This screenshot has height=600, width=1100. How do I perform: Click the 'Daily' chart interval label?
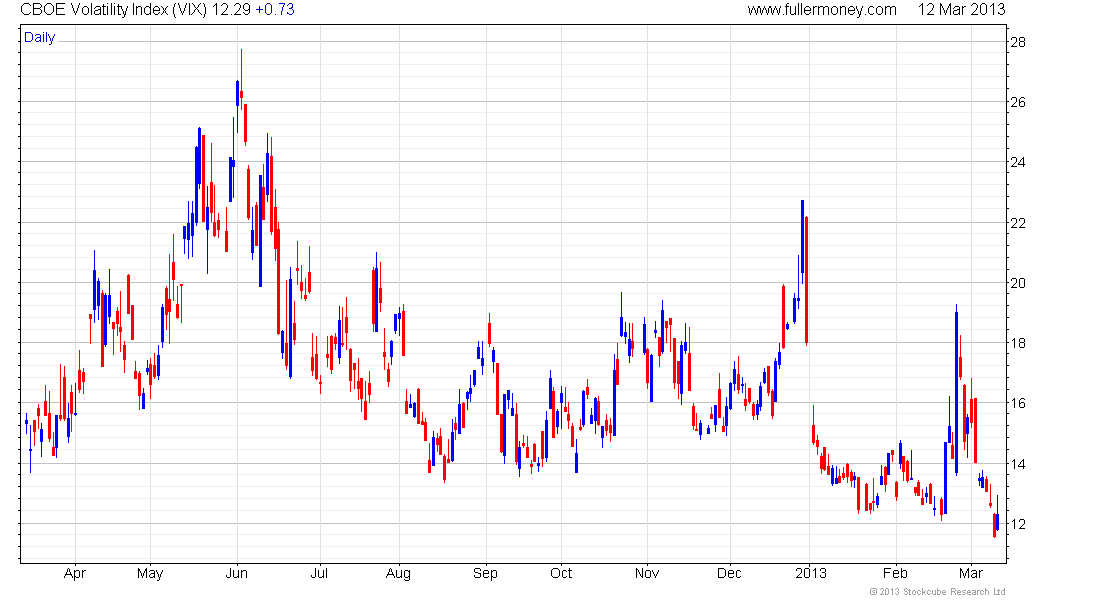click(x=39, y=37)
